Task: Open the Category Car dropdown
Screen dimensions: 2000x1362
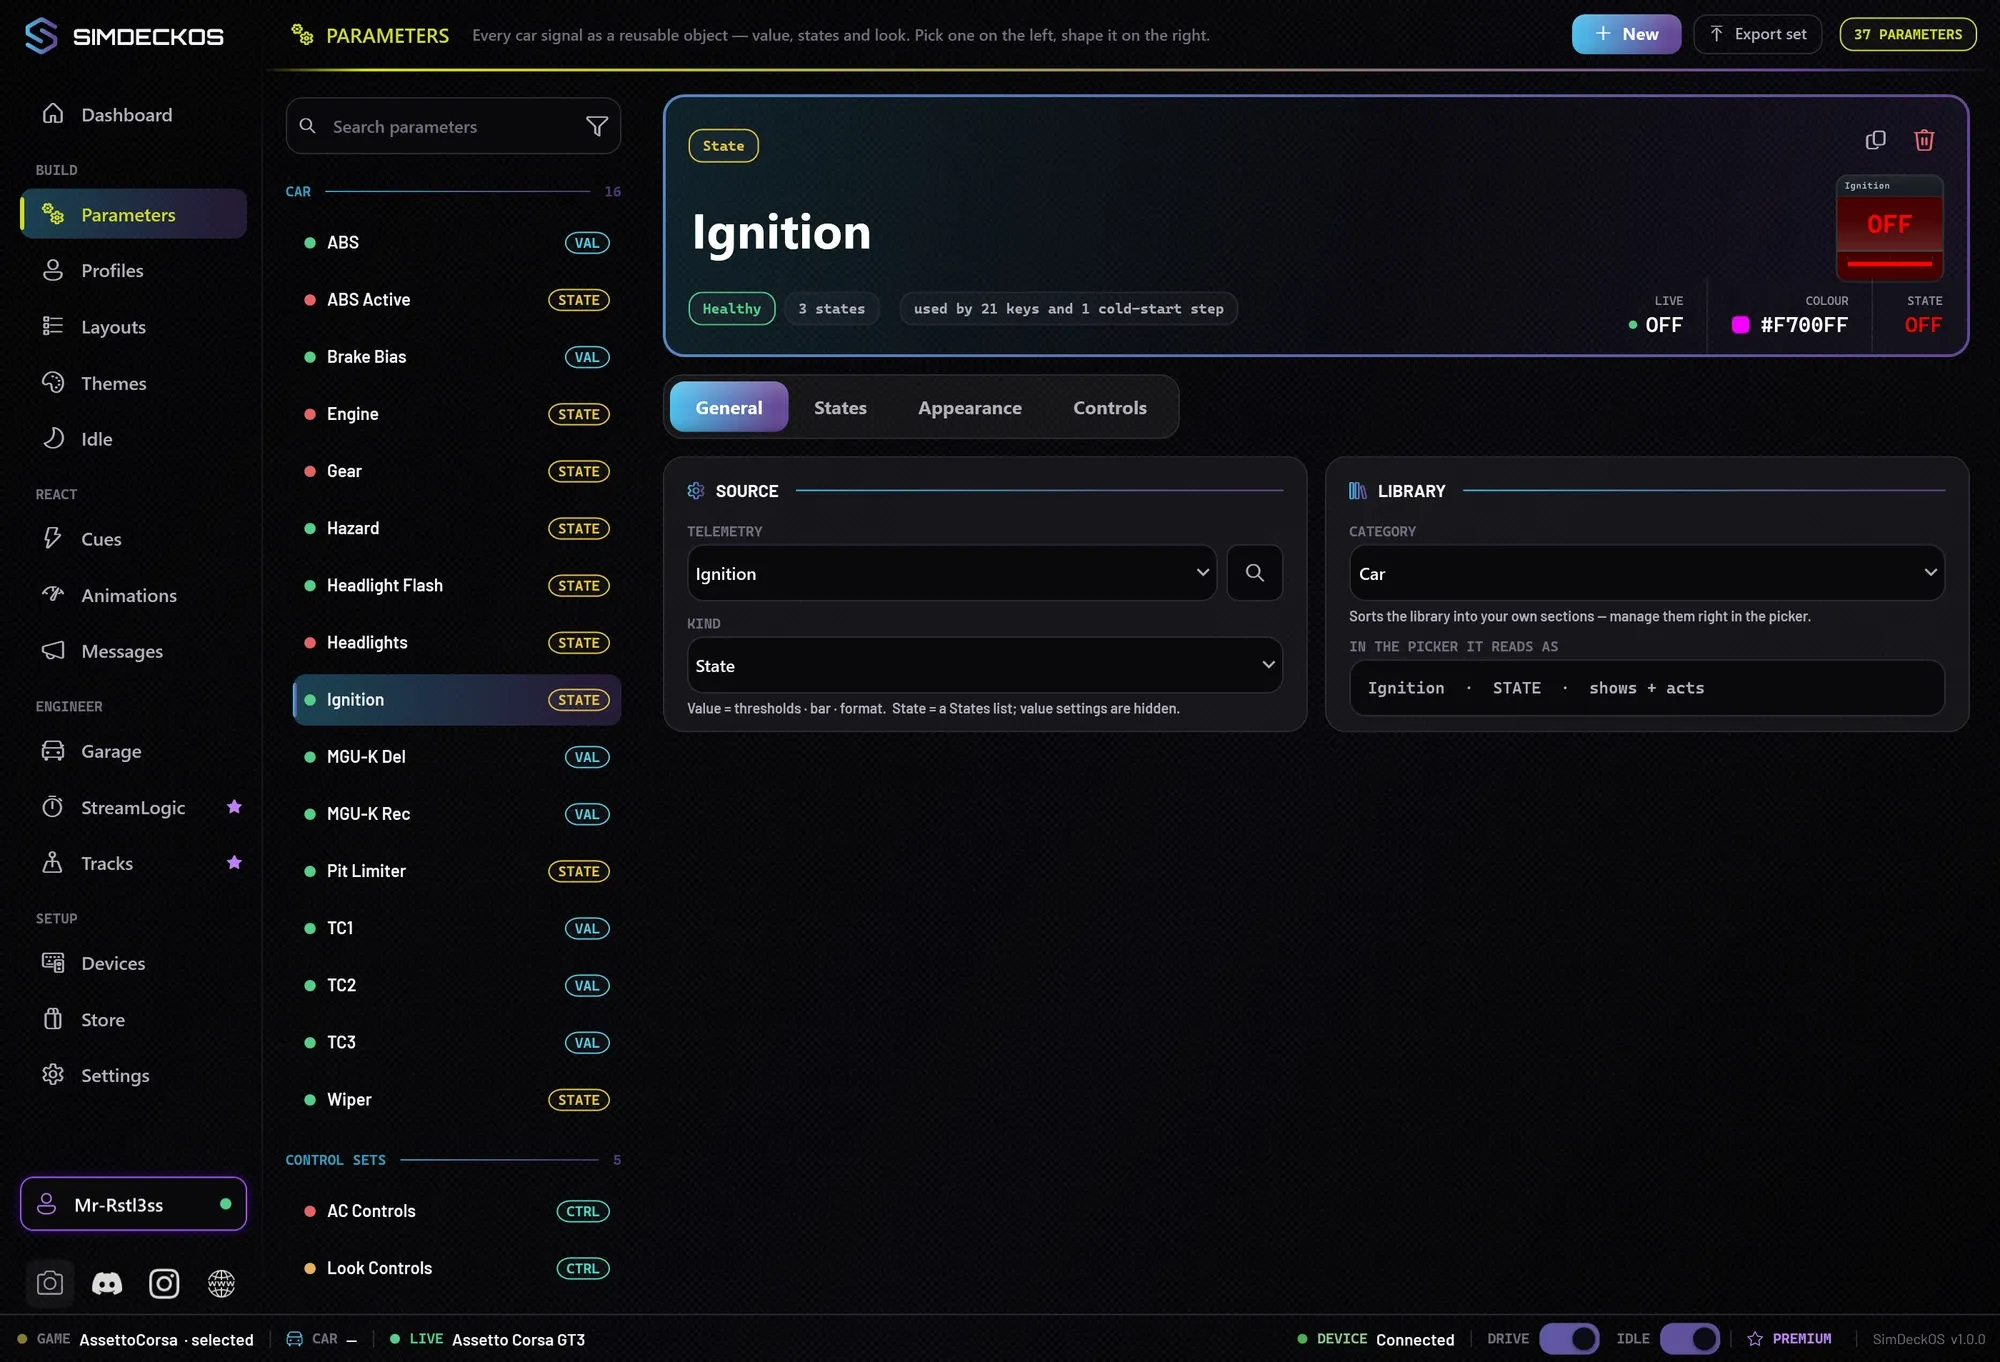Action: (x=1646, y=573)
